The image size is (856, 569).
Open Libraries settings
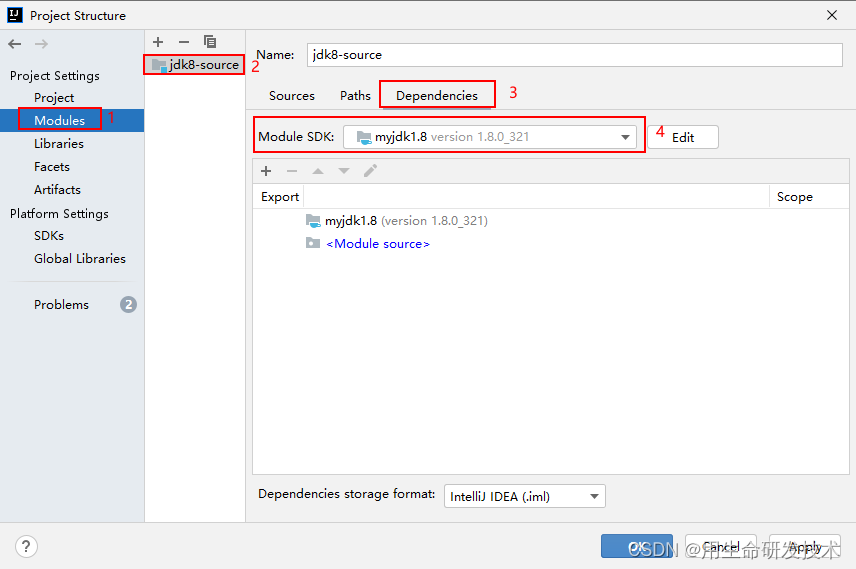(58, 144)
